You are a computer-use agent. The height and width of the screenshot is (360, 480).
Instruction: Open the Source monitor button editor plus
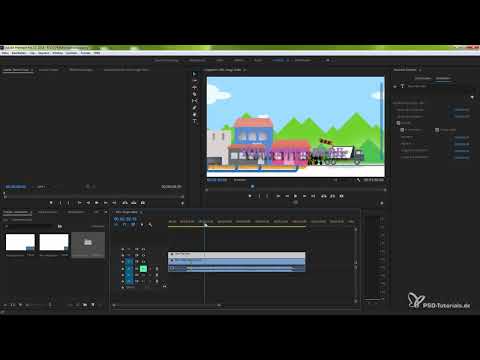[x=182, y=203]
